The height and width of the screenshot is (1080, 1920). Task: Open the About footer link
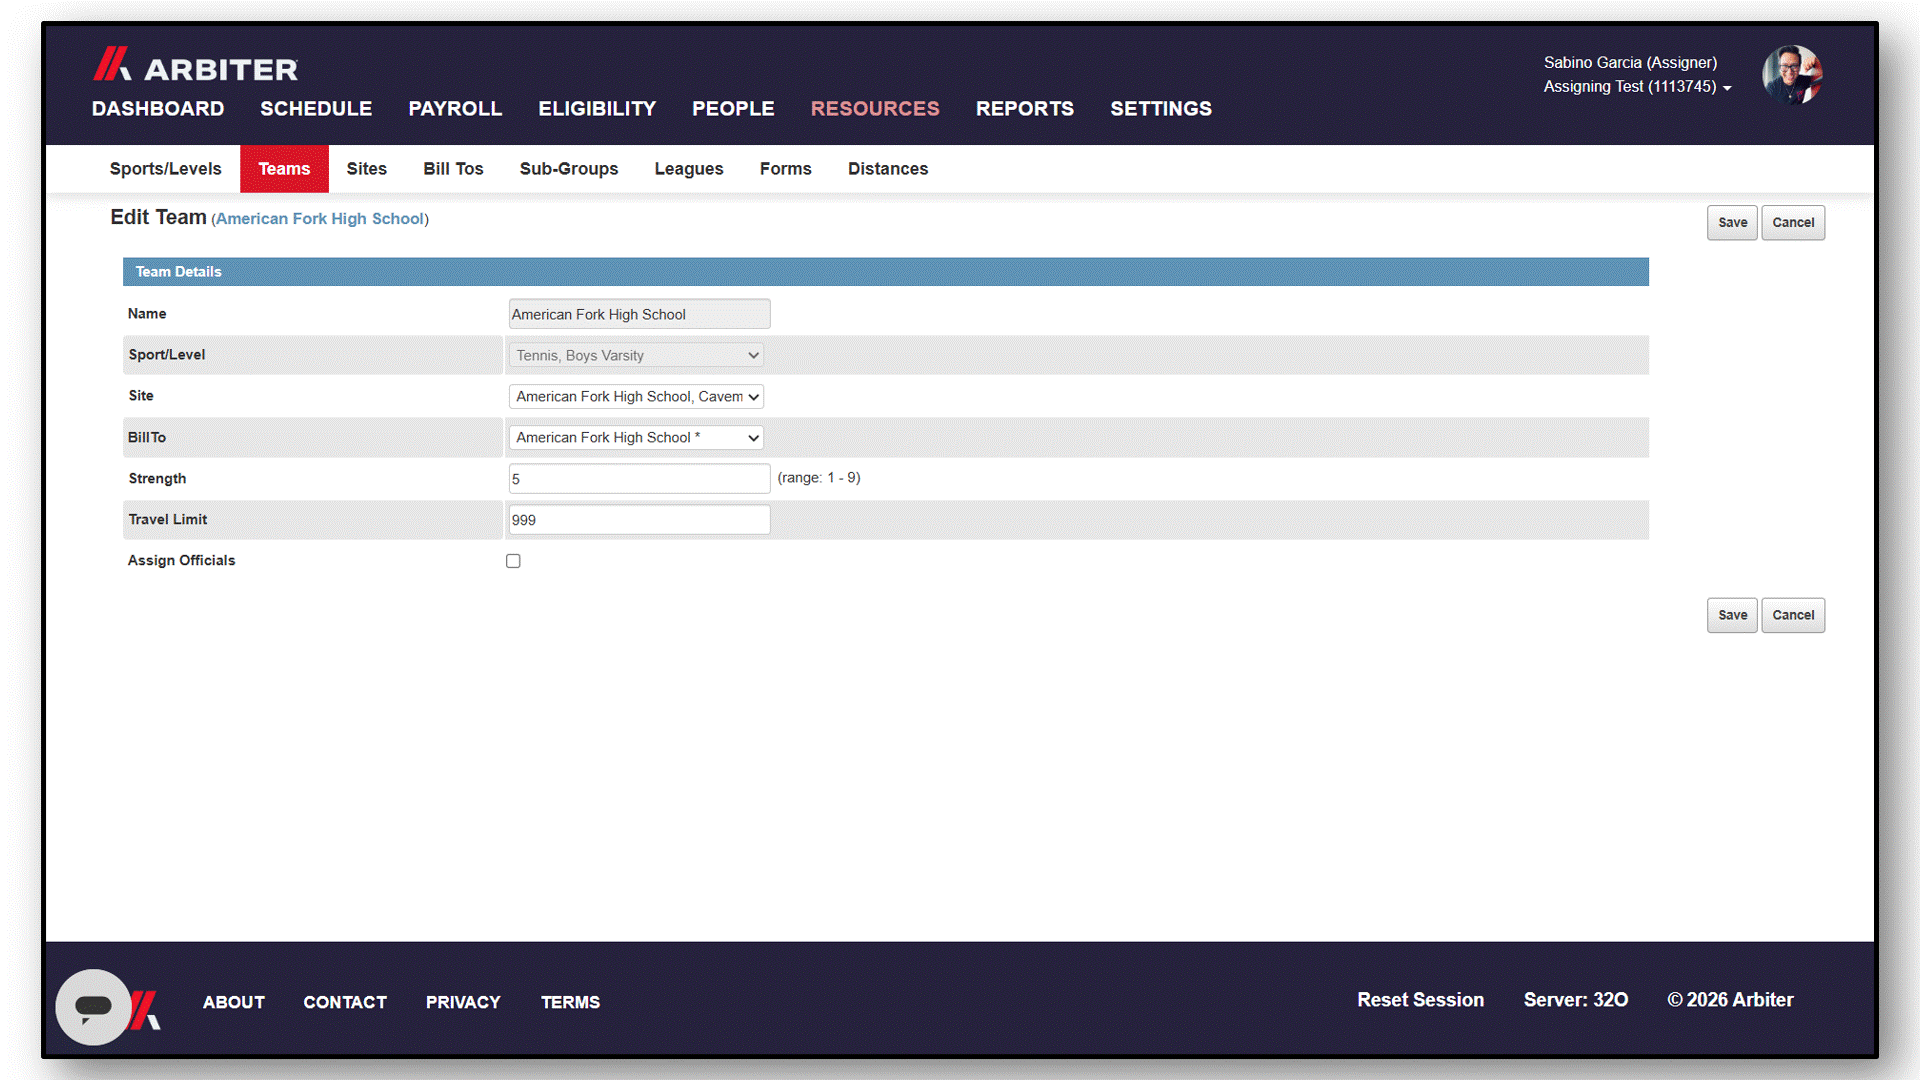pyautogui.click(x=234, y=1002)
